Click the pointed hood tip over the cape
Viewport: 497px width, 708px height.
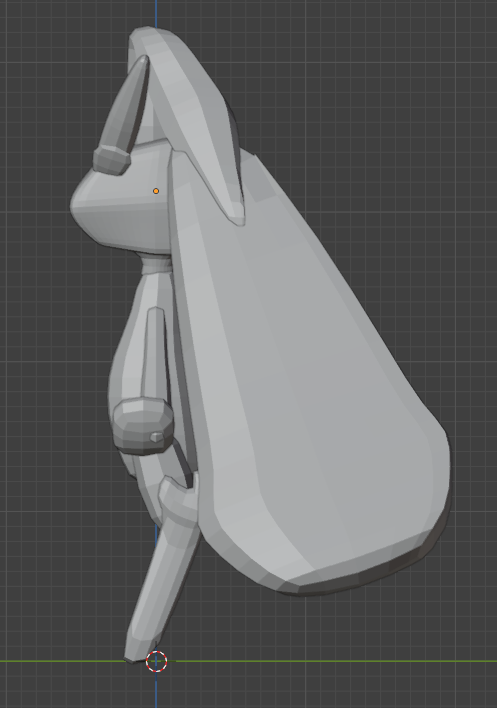pos(236,215)
